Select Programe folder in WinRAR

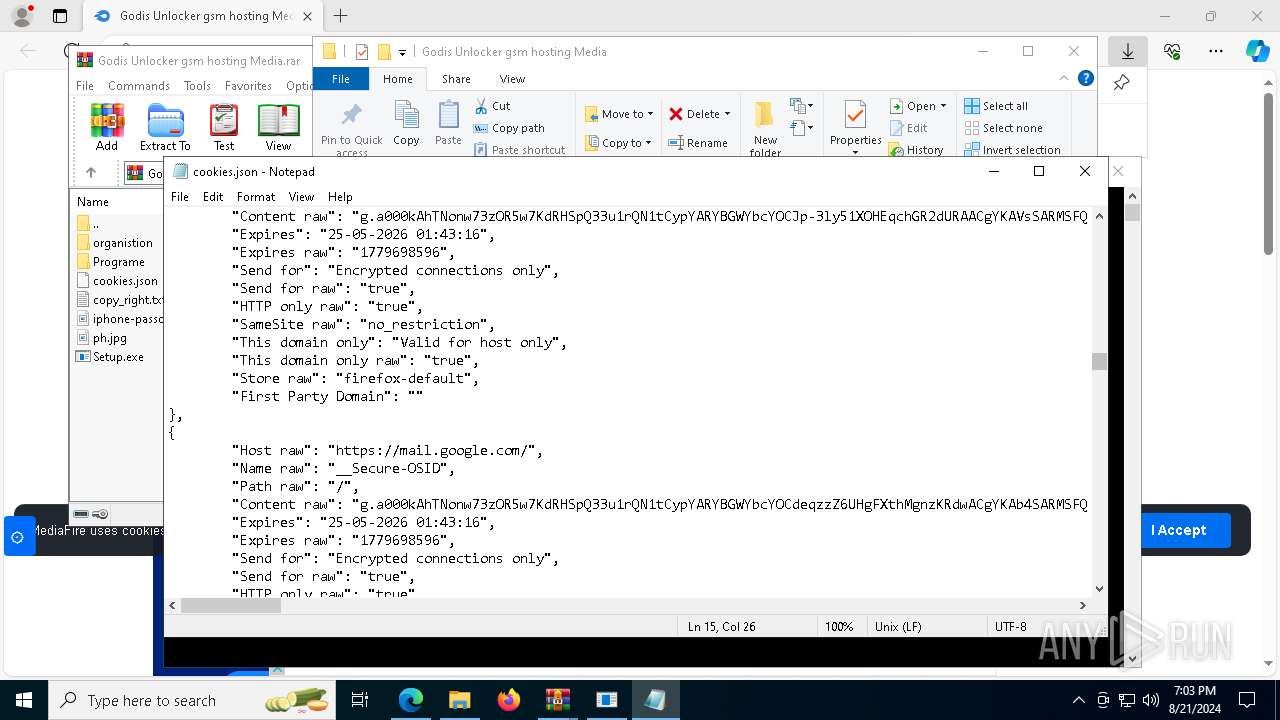pos(112,262)
